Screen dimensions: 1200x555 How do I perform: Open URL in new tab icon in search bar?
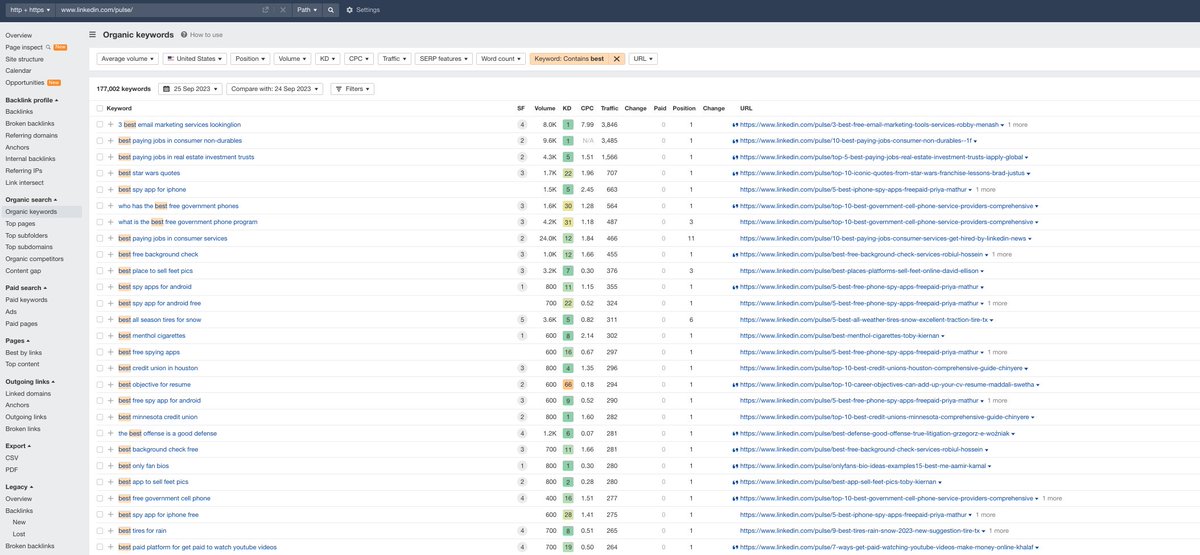tap(265, 9)
